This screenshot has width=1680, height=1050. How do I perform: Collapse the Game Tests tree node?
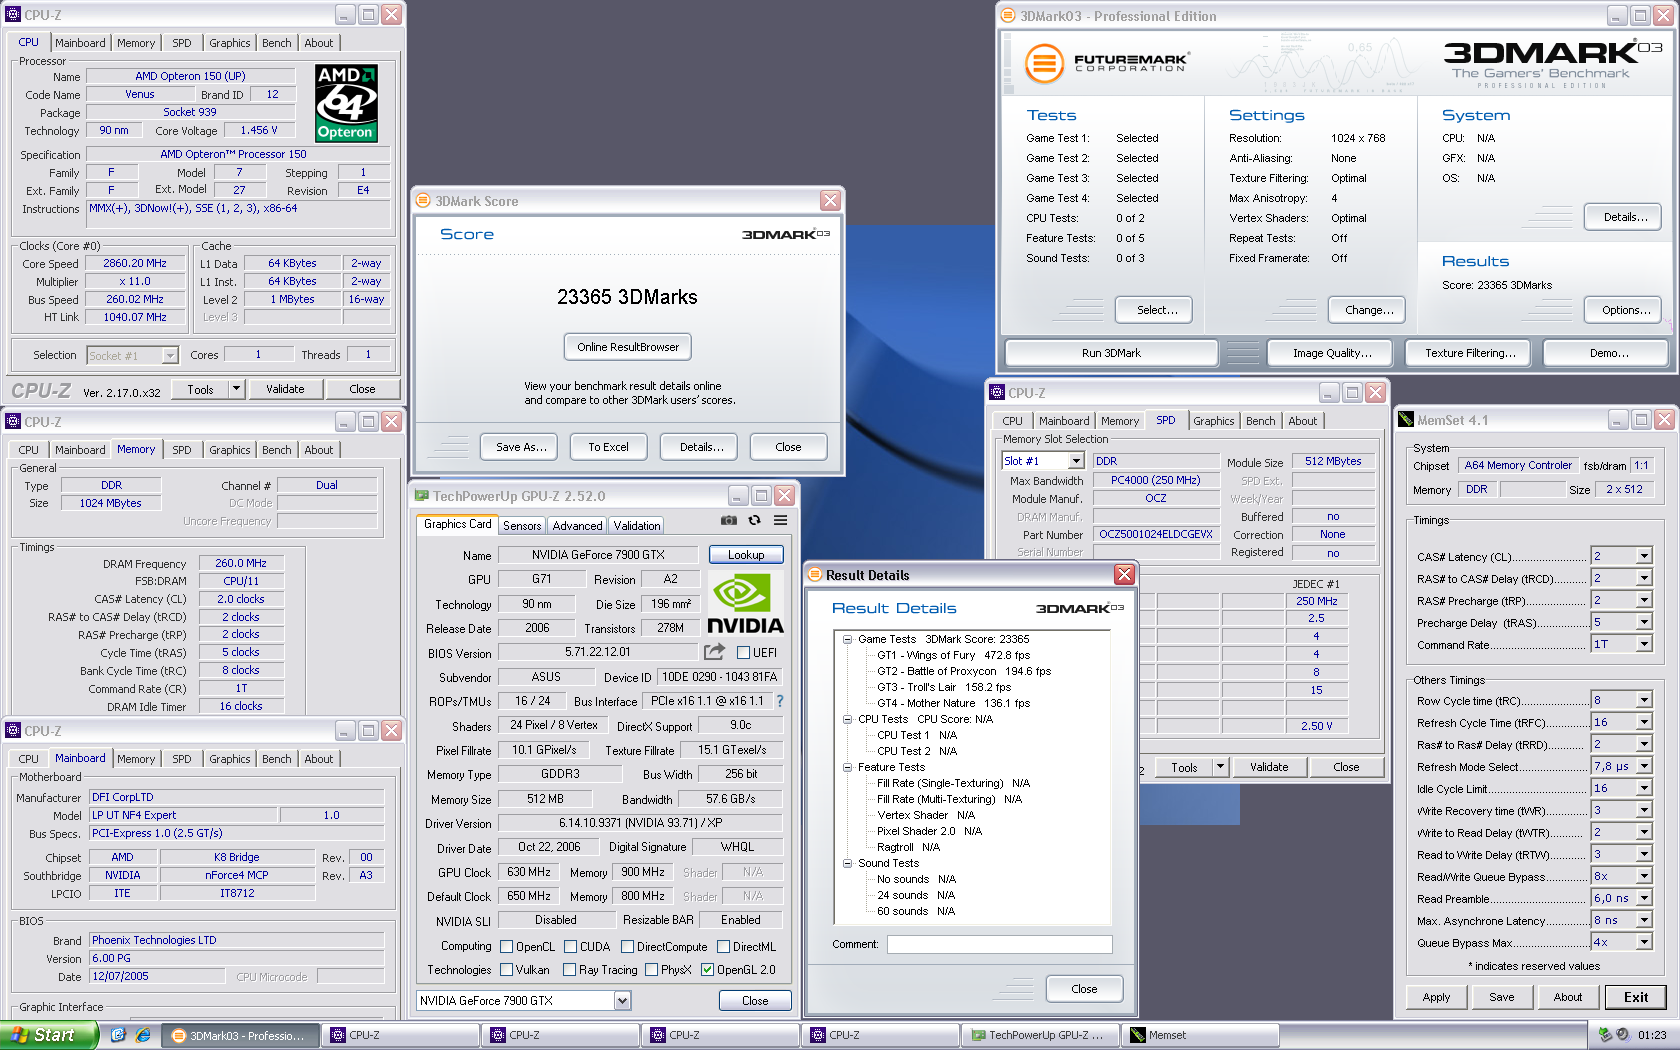coord(847,639)
